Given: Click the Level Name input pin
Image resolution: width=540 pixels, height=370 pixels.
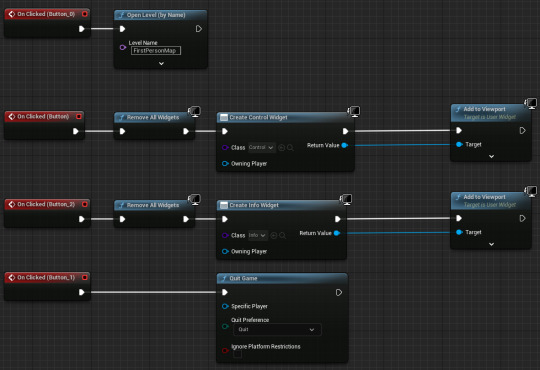Looking at the screenshot, I should (123, 47).
